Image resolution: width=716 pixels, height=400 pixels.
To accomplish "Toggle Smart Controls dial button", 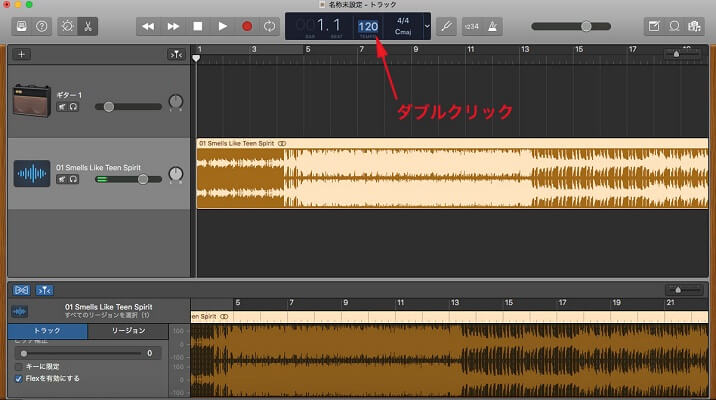I will click(67, 26).
